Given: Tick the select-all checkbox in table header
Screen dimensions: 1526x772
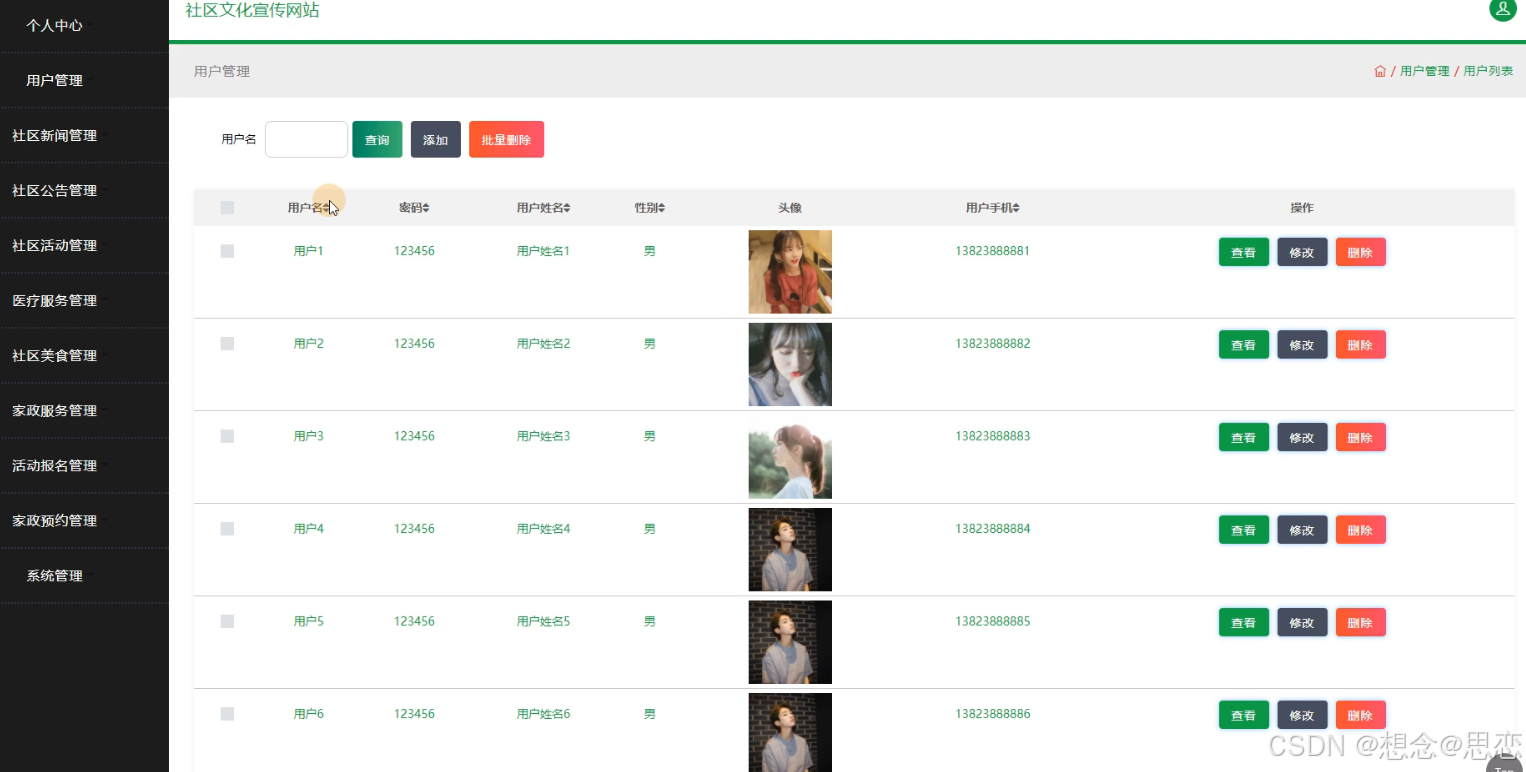Looking at the screenshot, I should (x=227, y=208).
